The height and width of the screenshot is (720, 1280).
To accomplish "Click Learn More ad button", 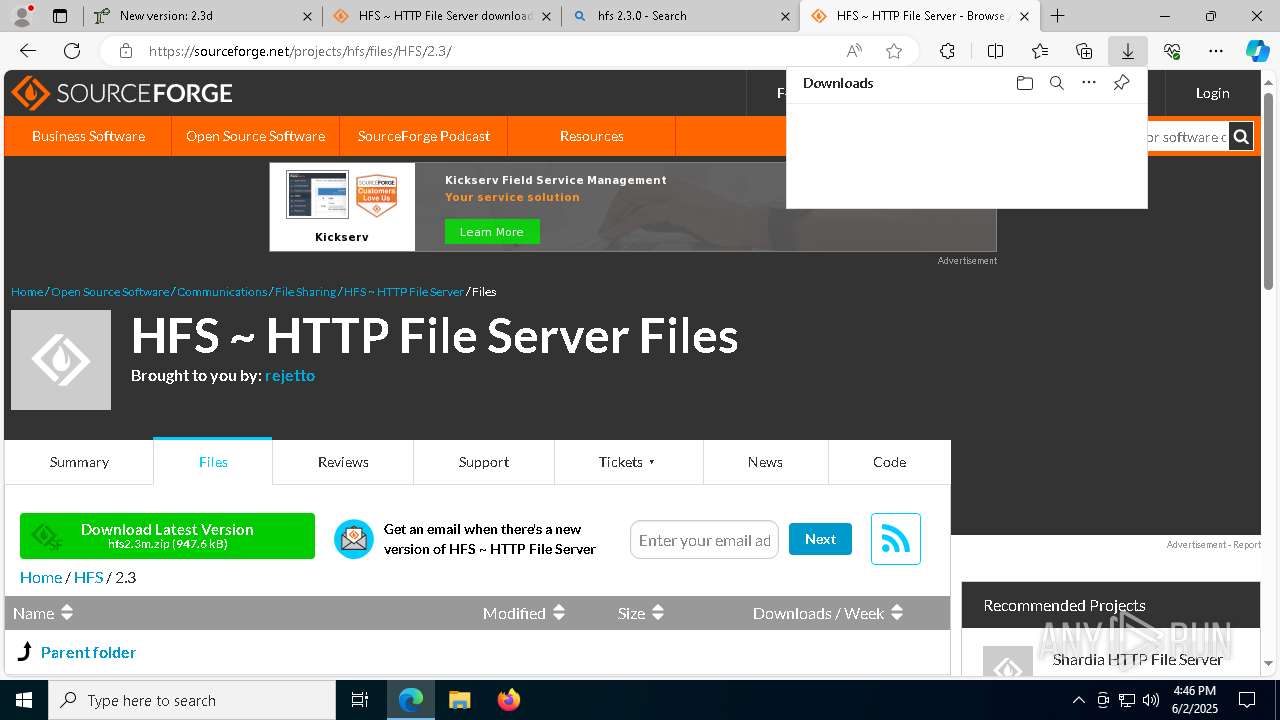I will pyautogui.click(x=491, y=232).
